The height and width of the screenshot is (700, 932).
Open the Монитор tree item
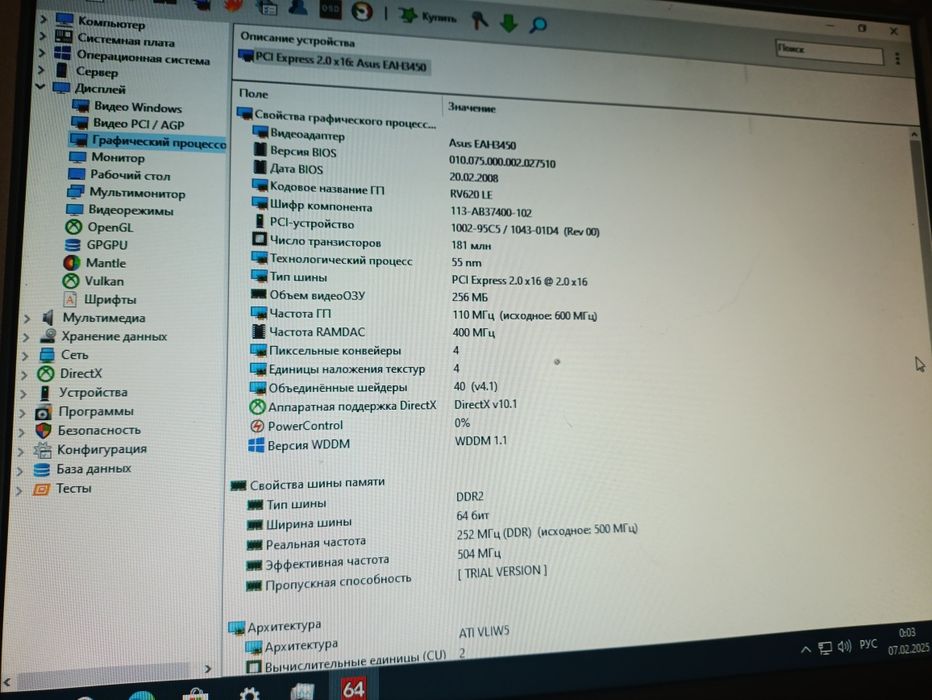click(x=106, y=157)
